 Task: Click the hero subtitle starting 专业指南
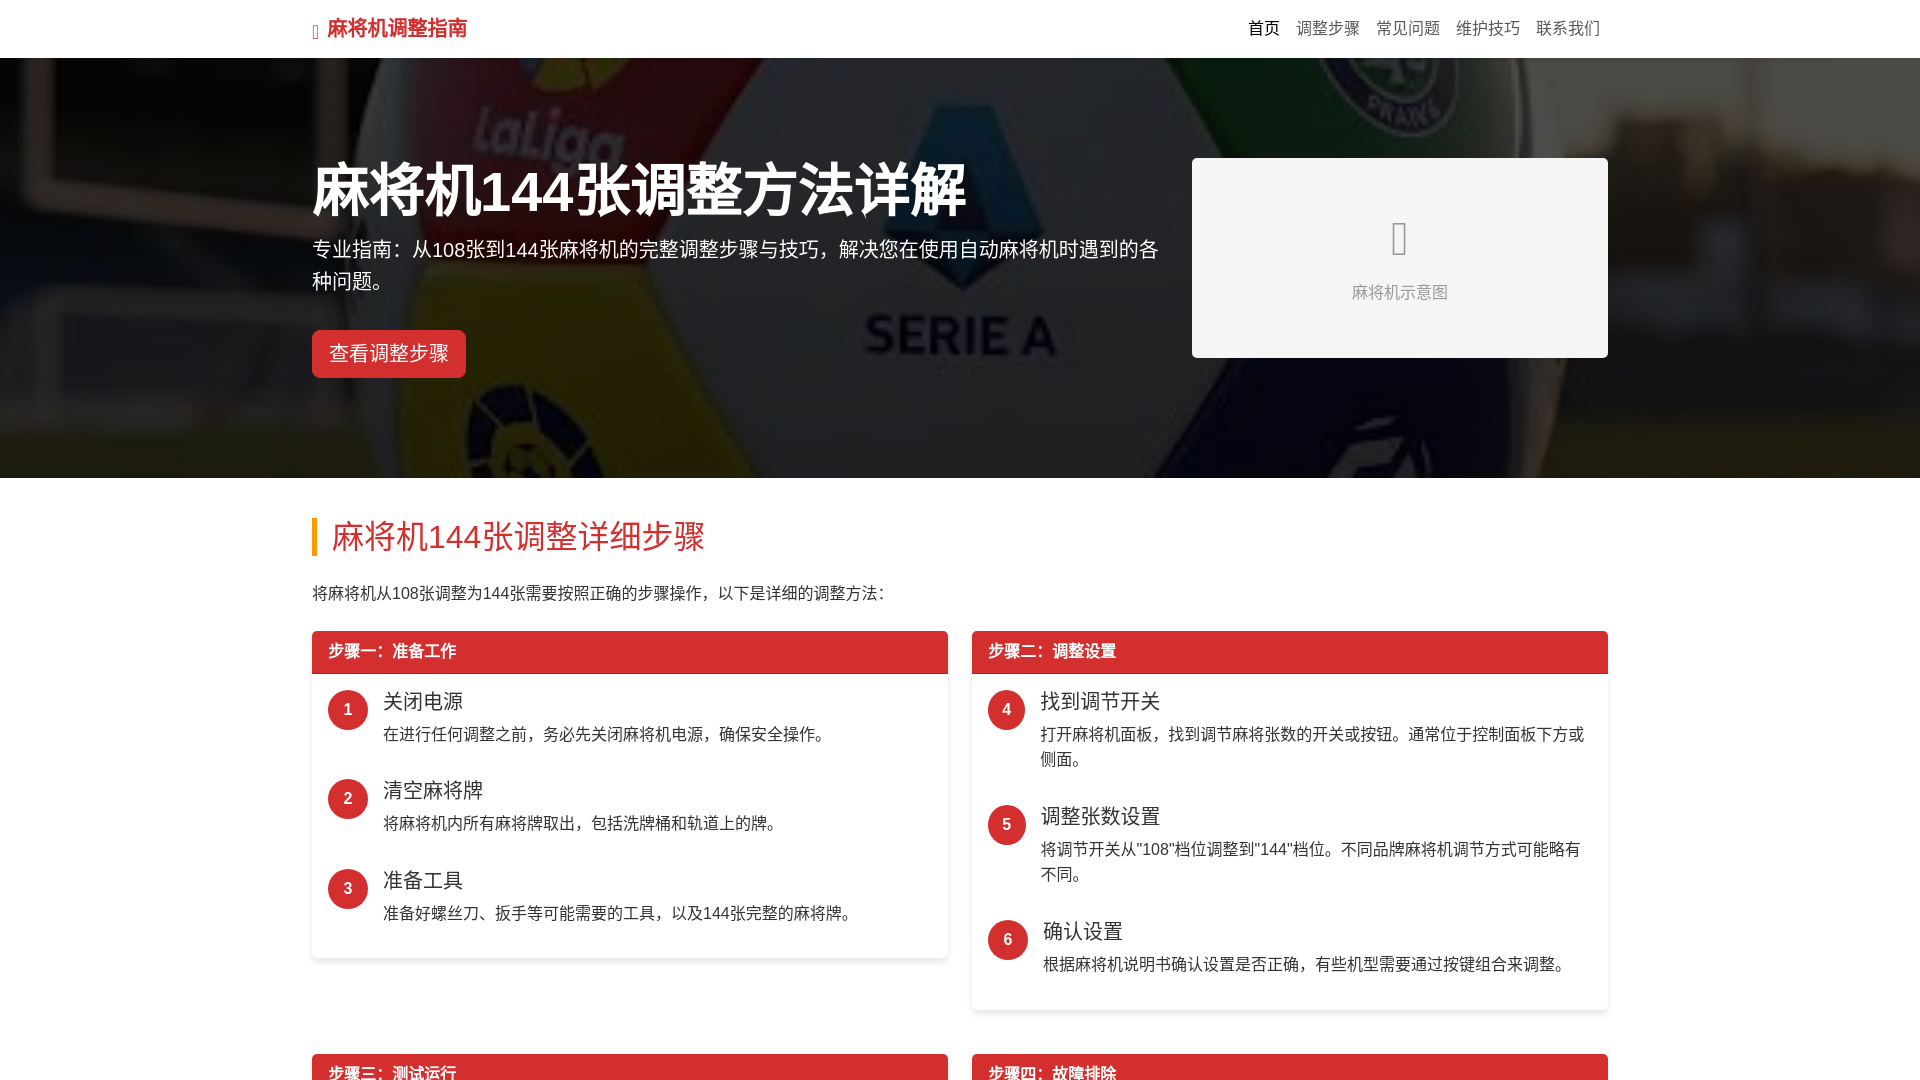click(735, 265)
